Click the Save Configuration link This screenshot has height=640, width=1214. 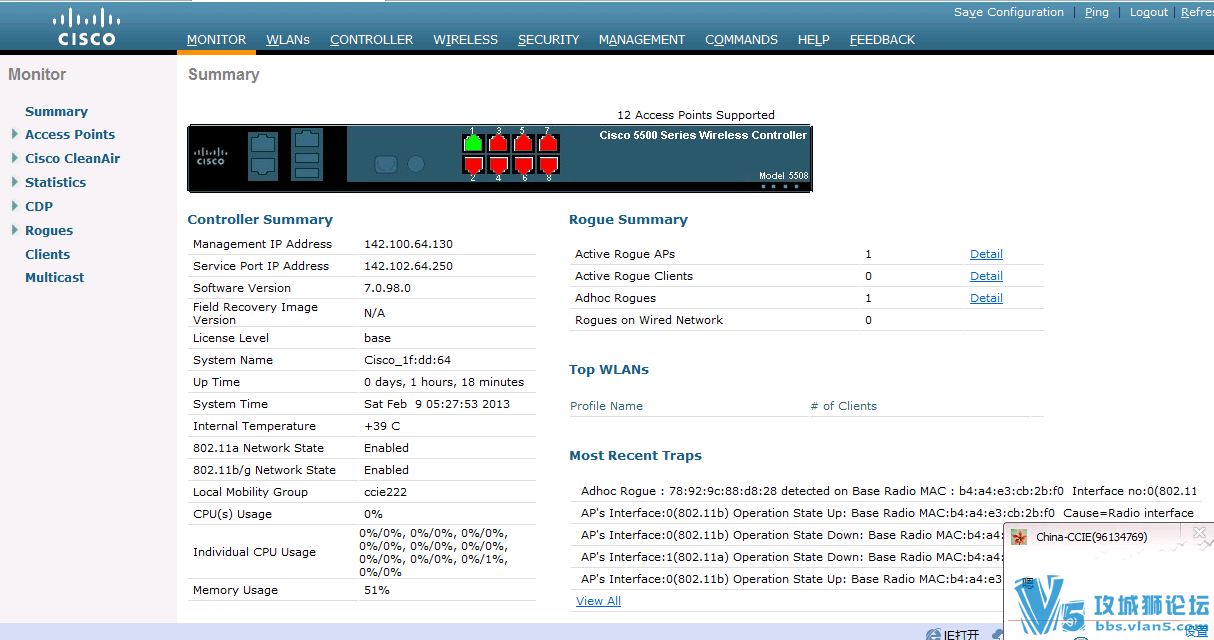pos(1009,12)
